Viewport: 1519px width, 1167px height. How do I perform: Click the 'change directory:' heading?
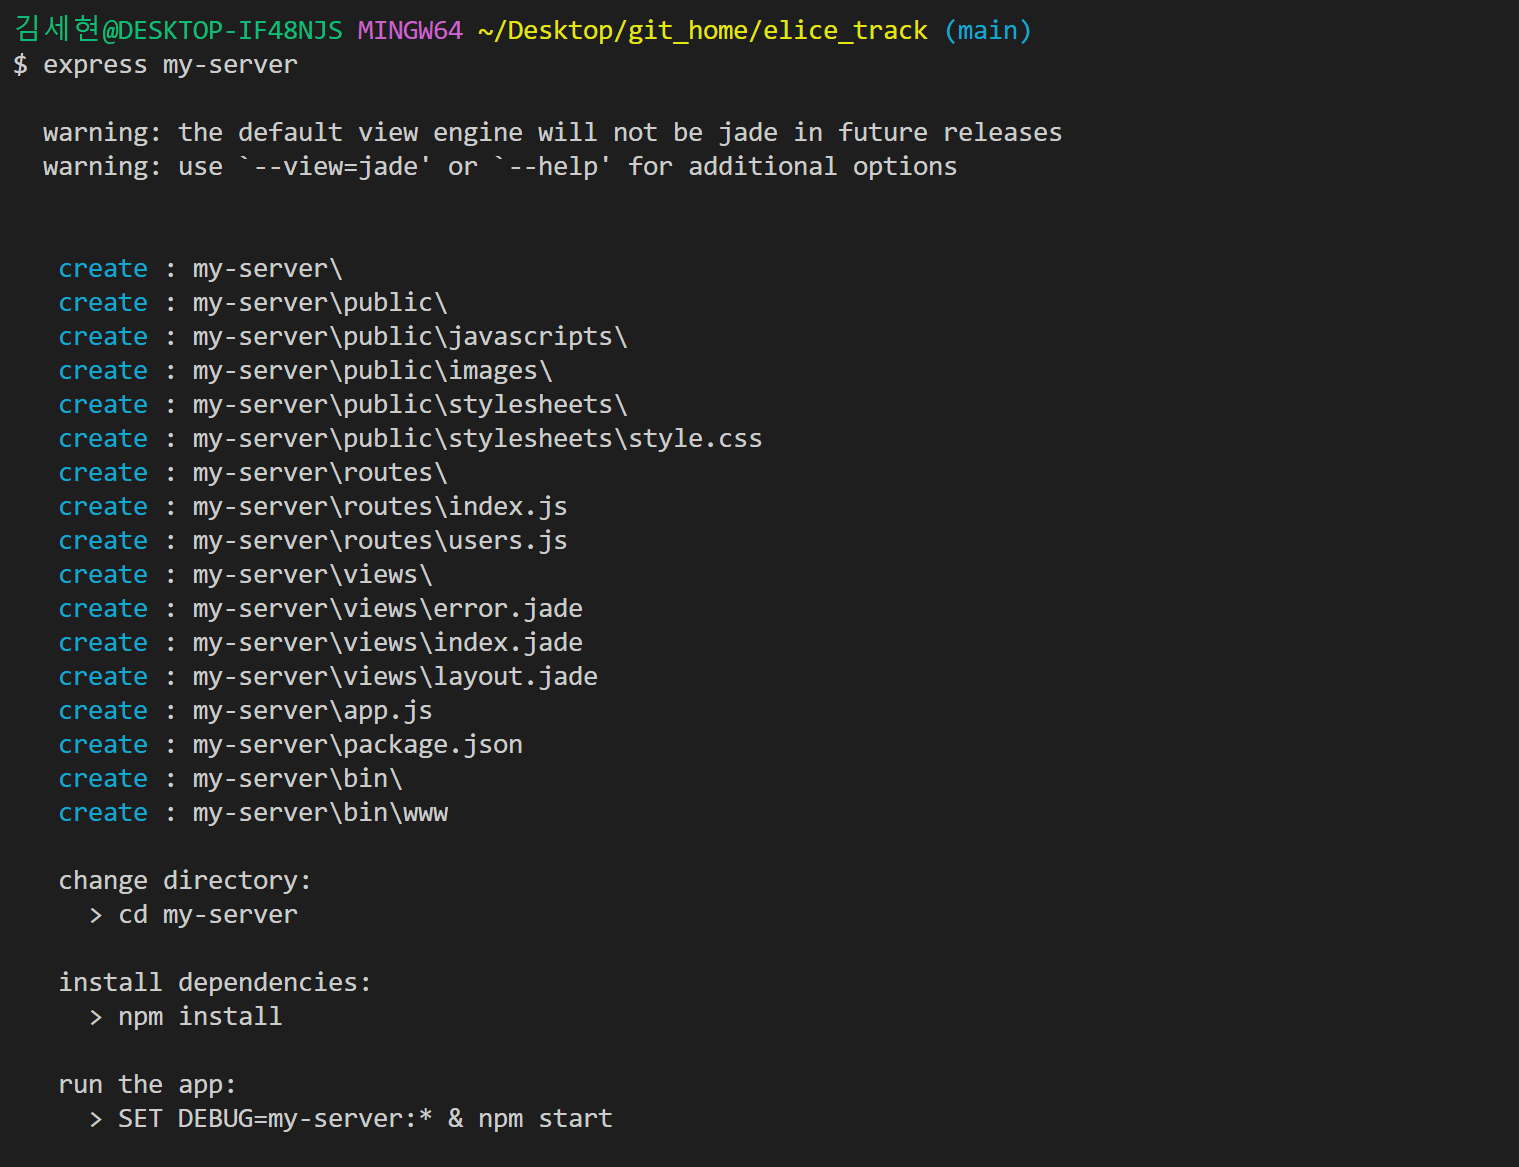coord(185,881)
